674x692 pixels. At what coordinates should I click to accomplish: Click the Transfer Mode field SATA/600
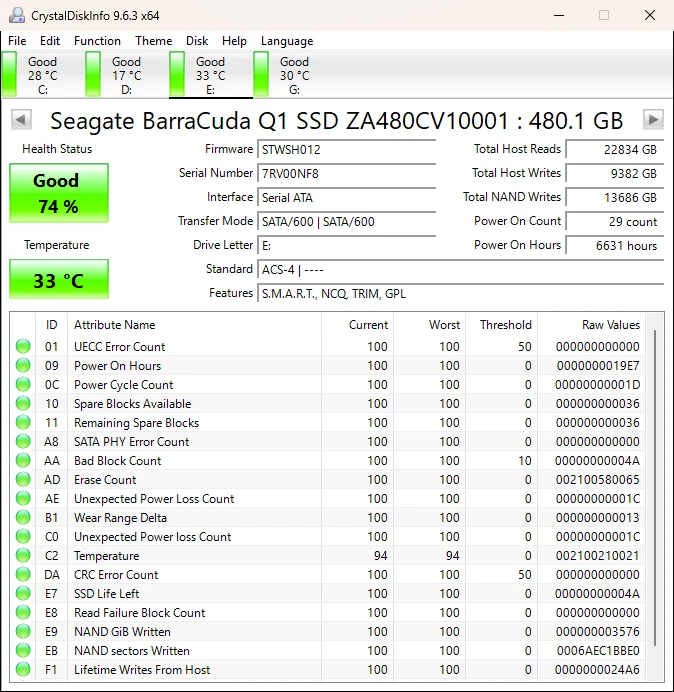pyautogui.click(x=346, y=222)
